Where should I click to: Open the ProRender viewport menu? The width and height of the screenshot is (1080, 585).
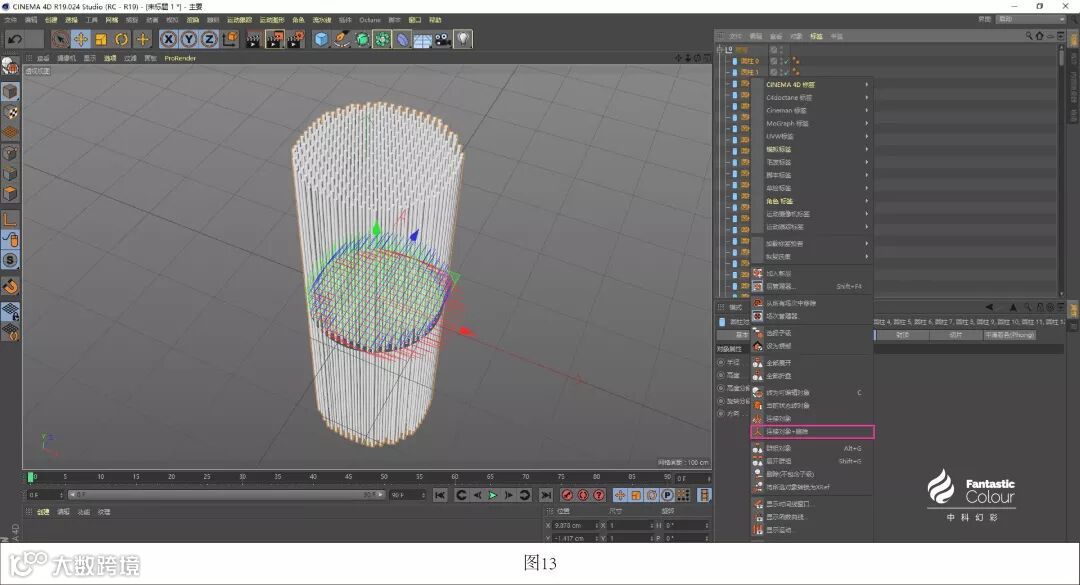(180, 58)
